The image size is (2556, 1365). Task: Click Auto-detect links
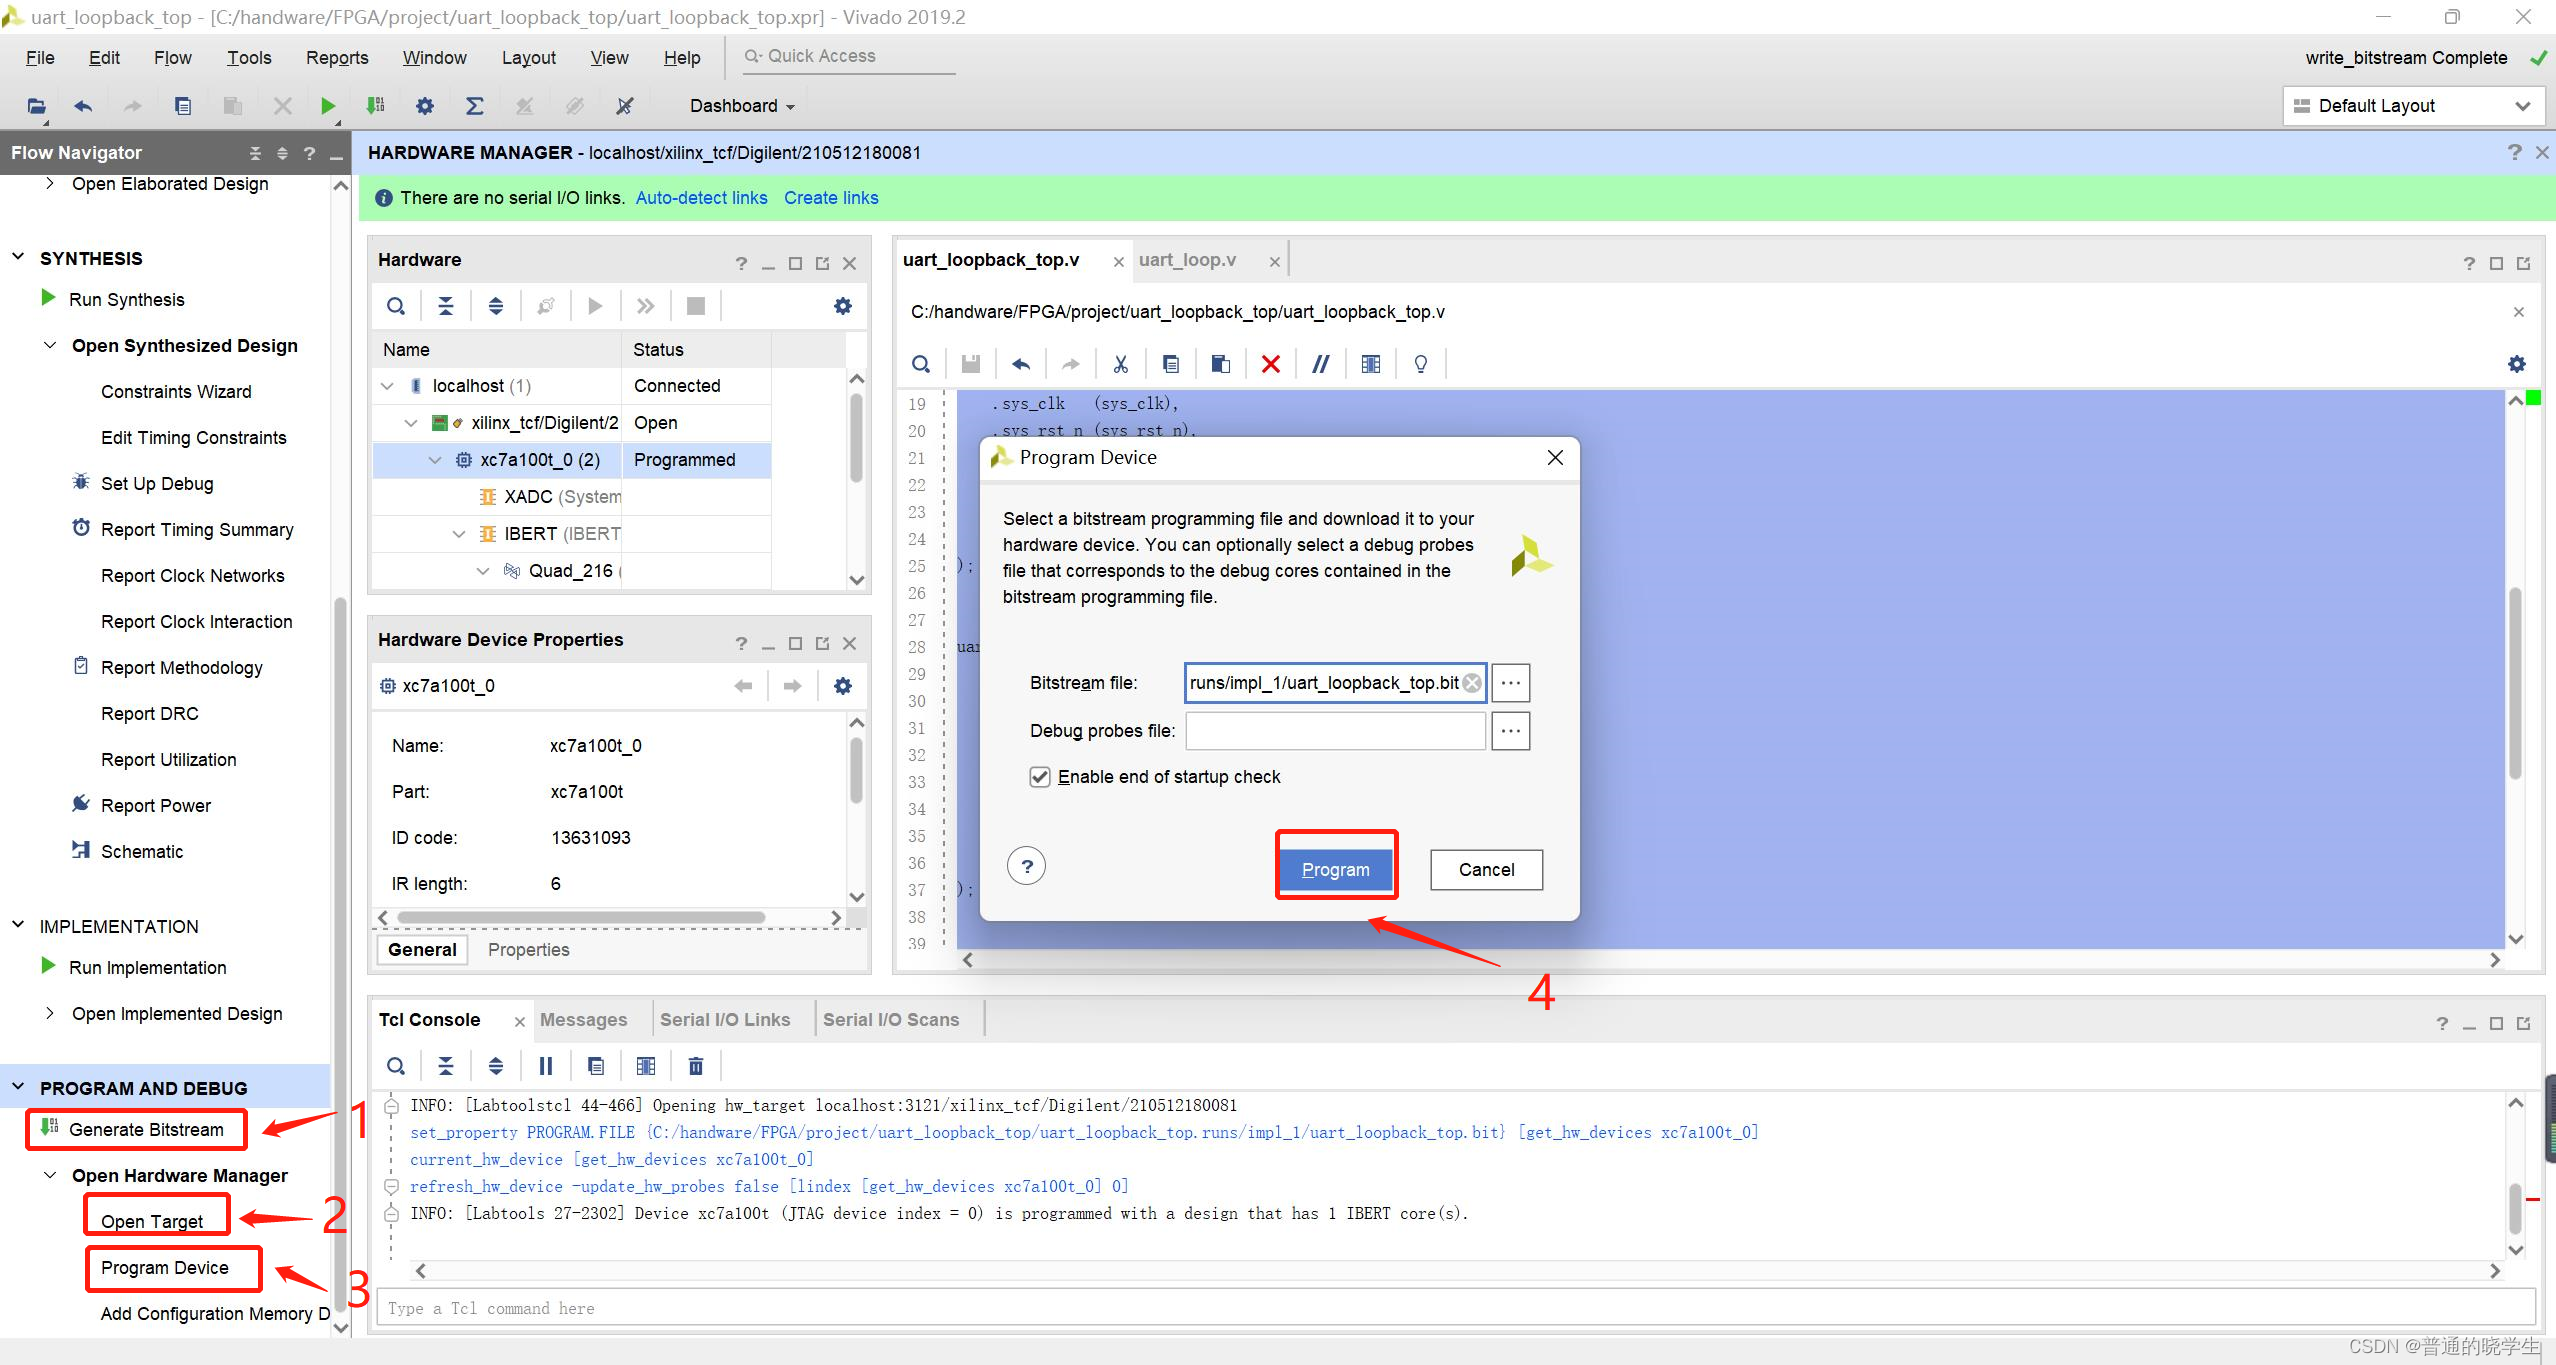click(x=702, y=198)
